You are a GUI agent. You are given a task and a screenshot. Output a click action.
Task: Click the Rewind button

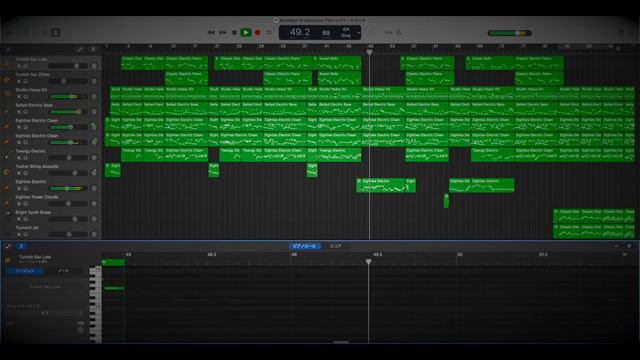(x=211, y=32)
